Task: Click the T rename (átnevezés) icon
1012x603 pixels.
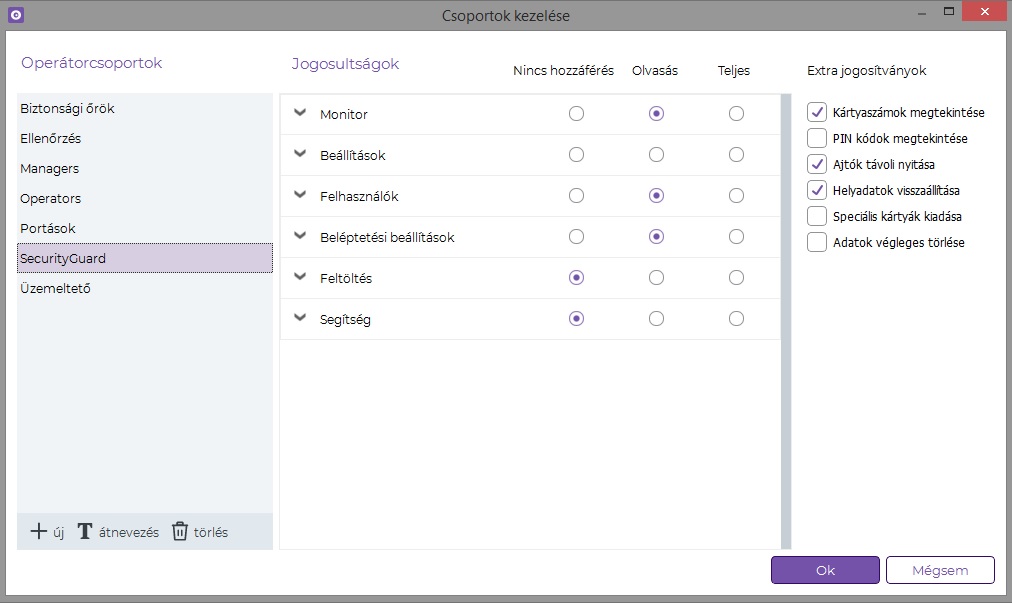Action: (x=85, y=532)
